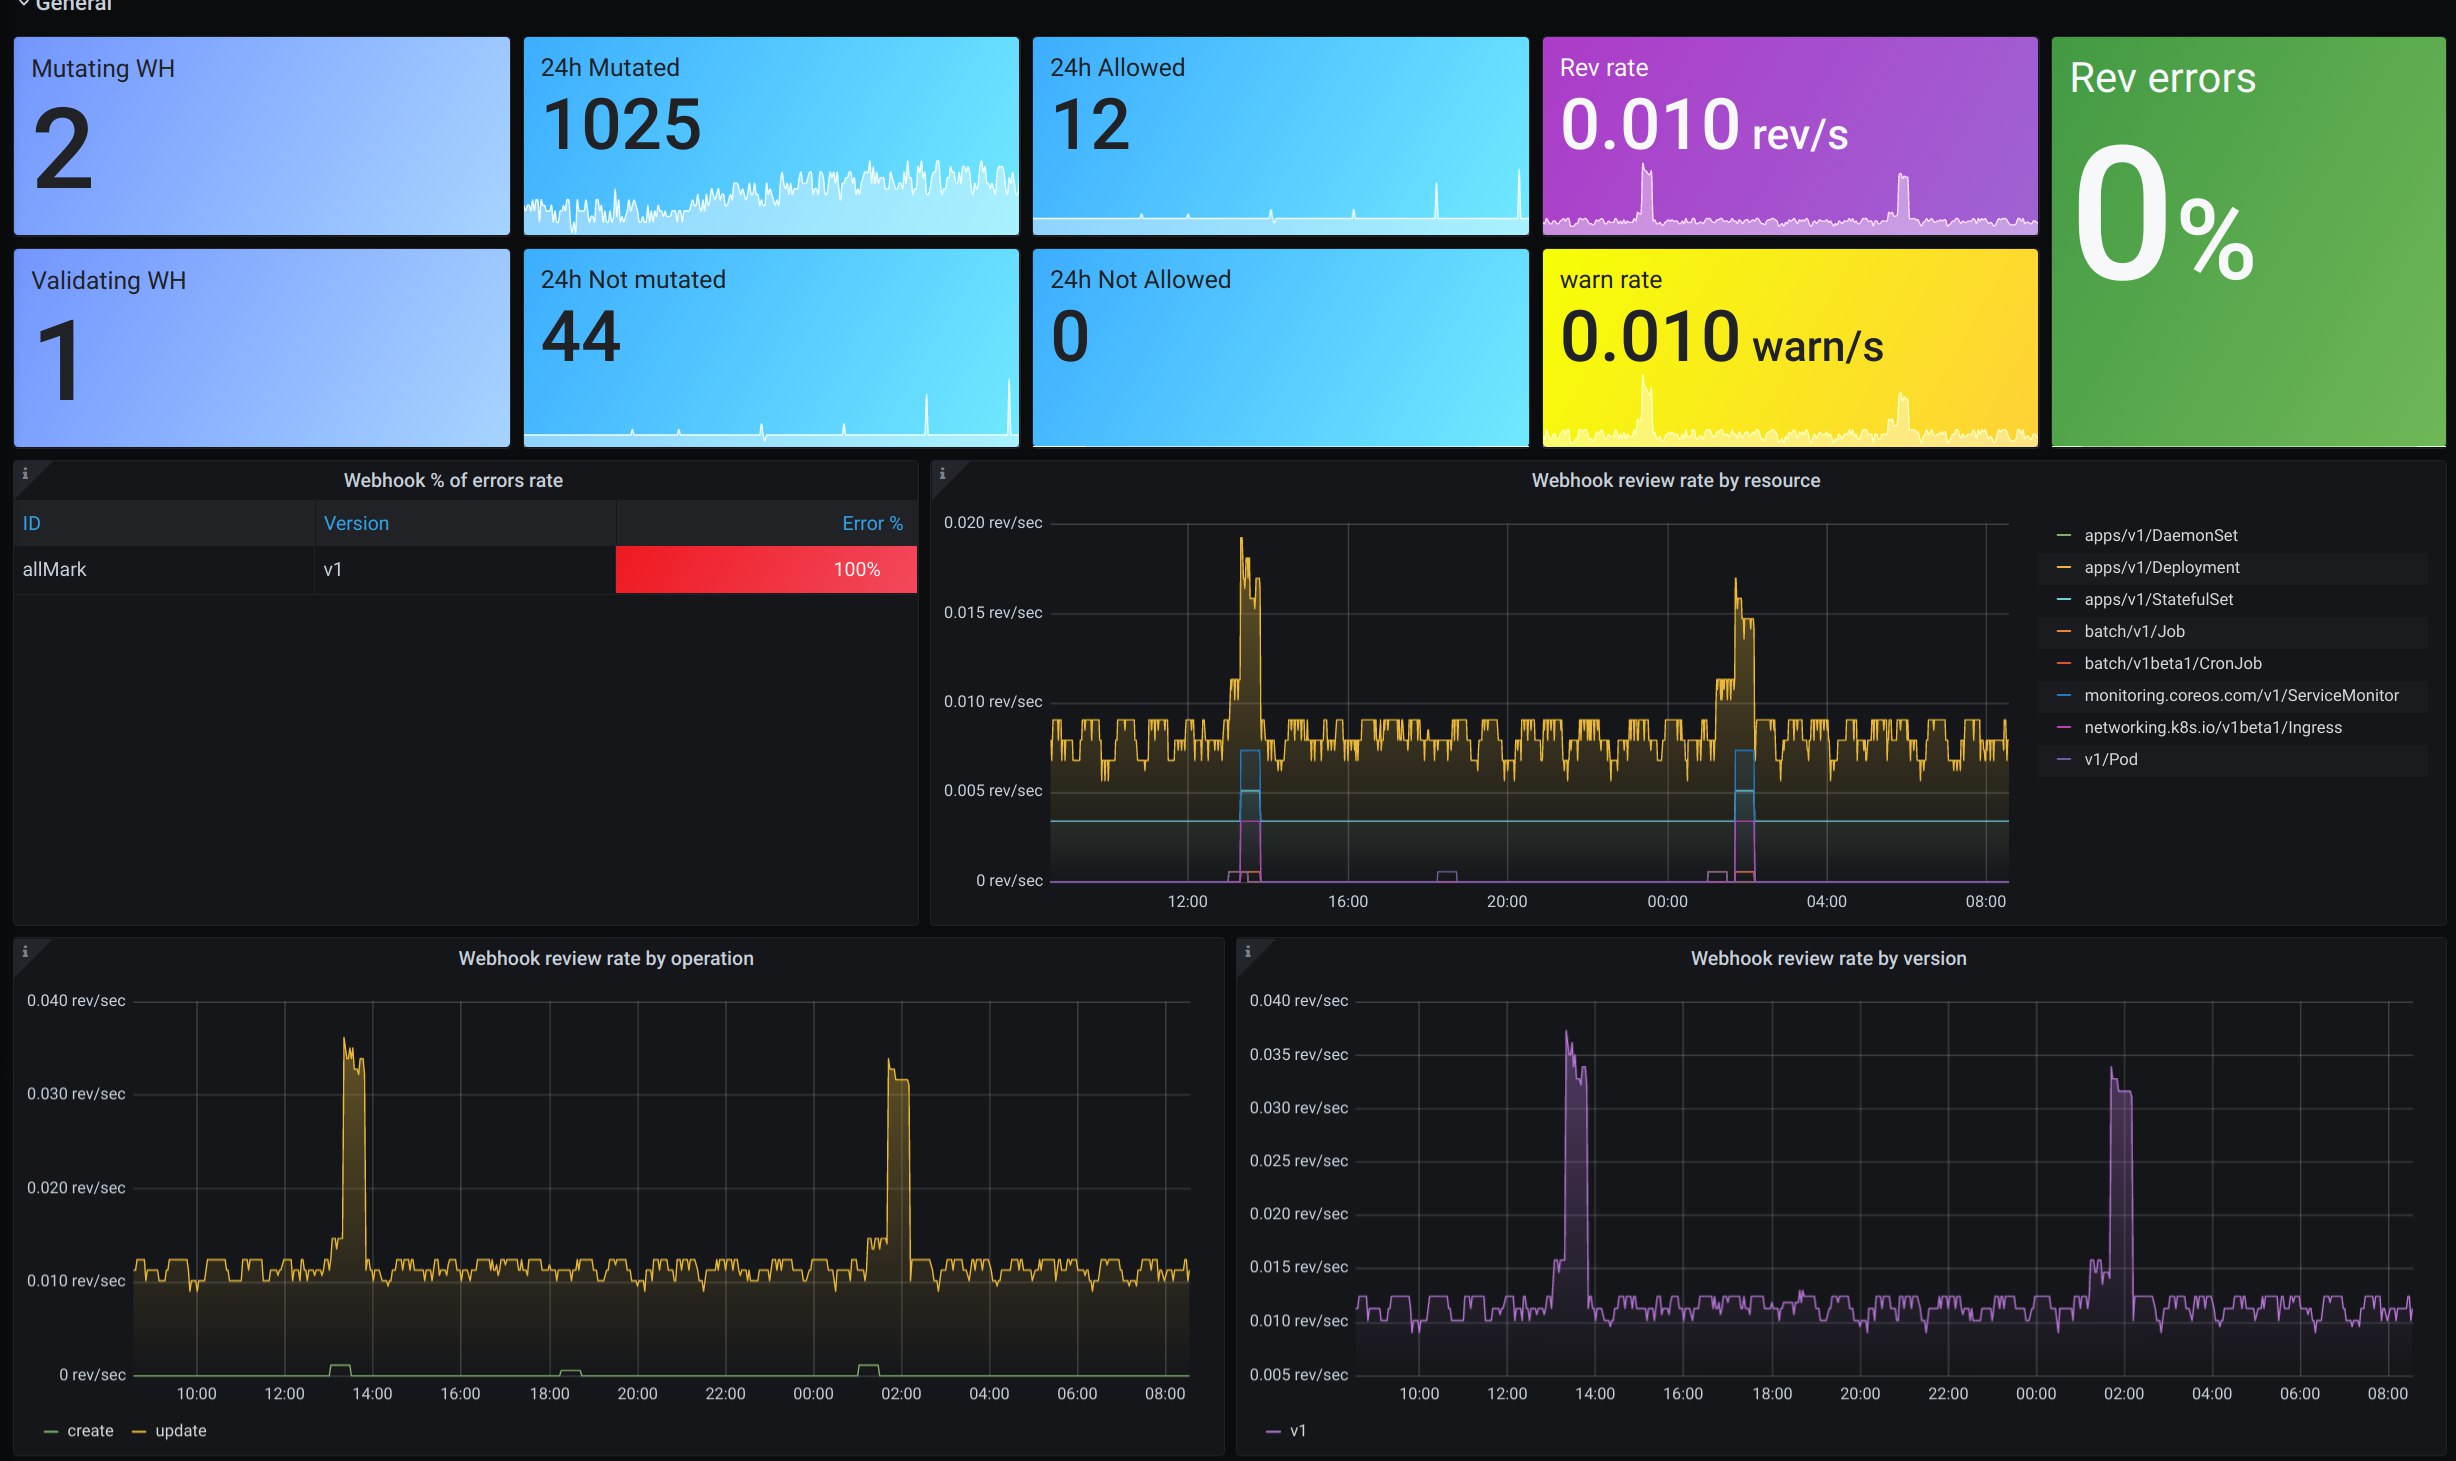Image resolution: width=2456 pixels, height=1461 pixels.
Task: Open Webhook review rate by operation title menu
Action: coord(605,958)
